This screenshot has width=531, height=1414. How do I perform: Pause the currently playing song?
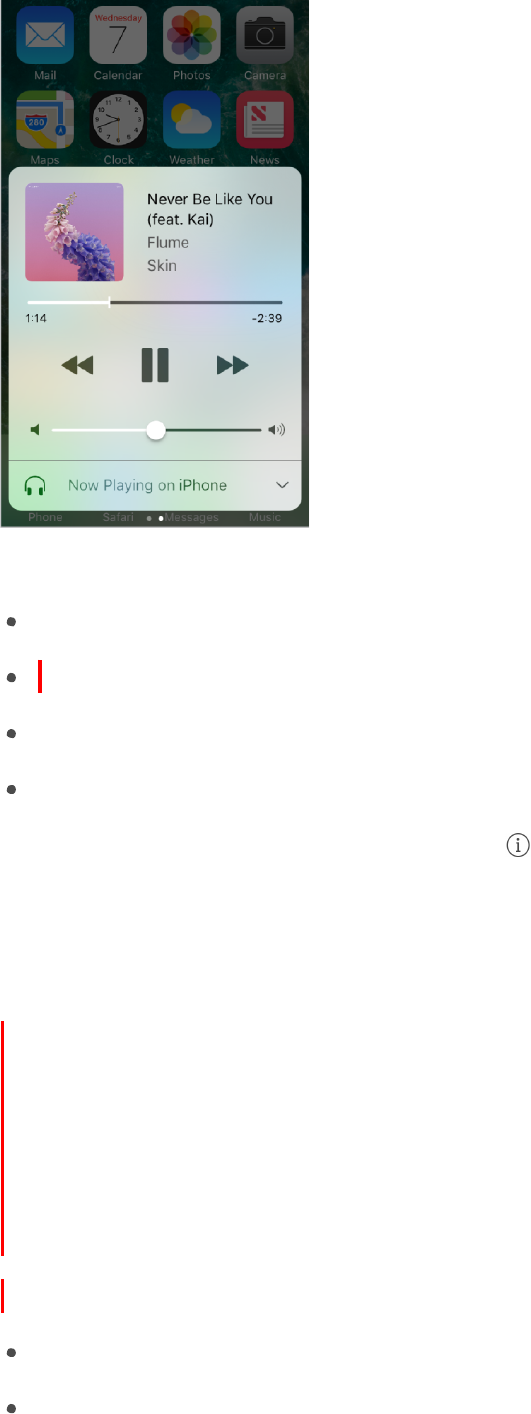tap(155, 365)
